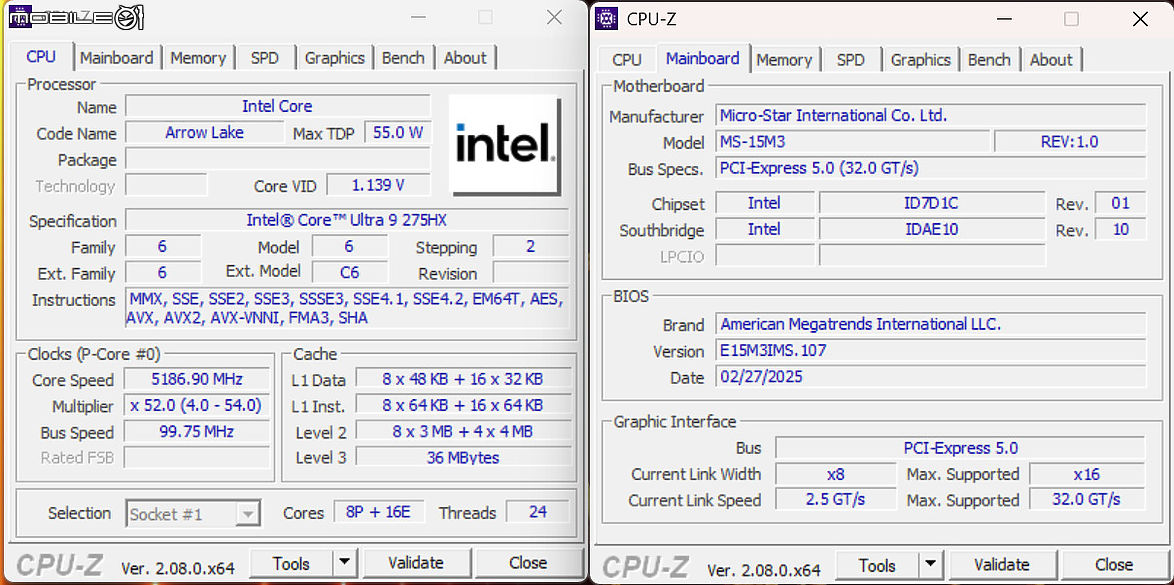Open Memory tab in right window
The height and width of the screenshot is (585, 1174).
(x=784, y=59)
